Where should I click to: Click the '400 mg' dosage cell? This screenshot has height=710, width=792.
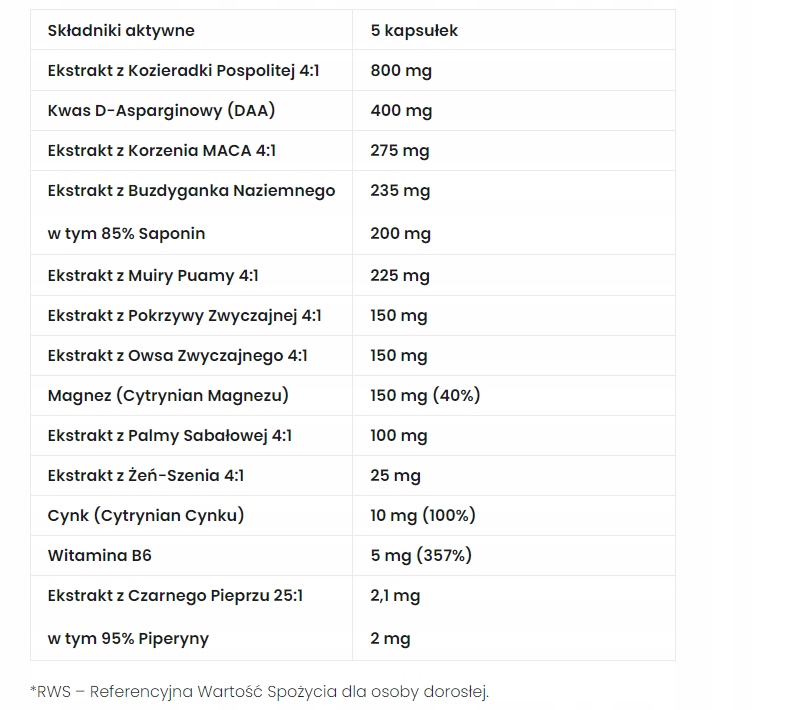tap(401, 111)
